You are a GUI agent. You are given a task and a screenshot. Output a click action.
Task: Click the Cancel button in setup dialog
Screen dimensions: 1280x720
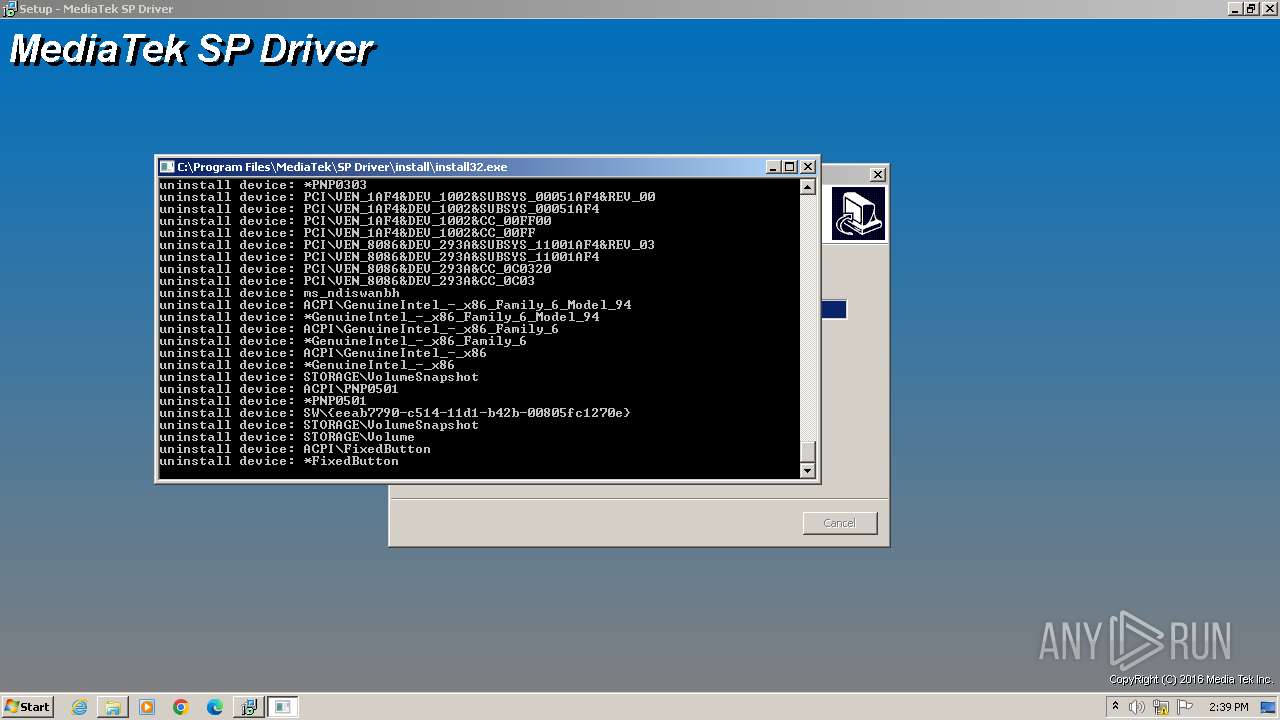point(840,523)
